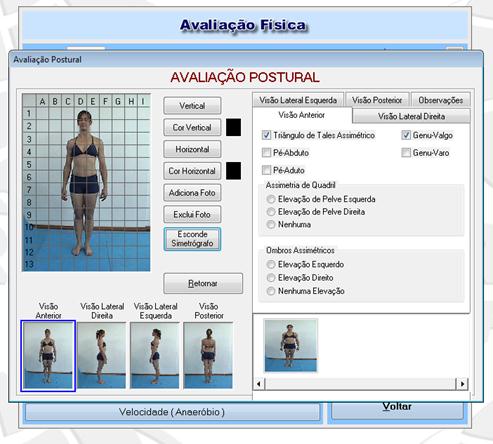Viewport: 493px width, 444px height.
Task: Check the Genu-Varo option
Action: 406,153
